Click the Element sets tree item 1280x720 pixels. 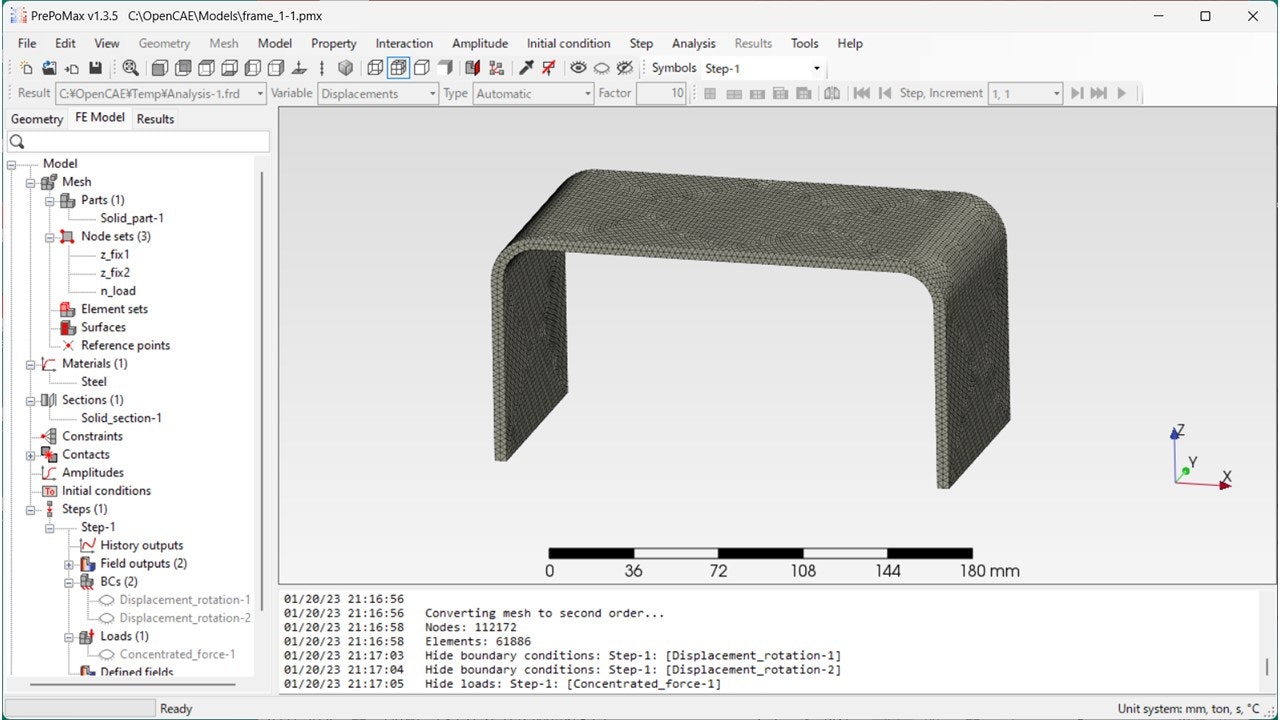114,309
